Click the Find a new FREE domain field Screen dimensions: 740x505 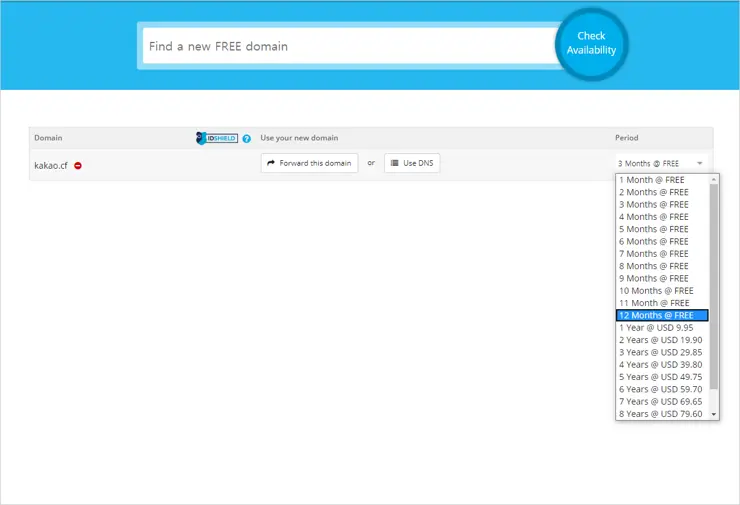[348, 46]
